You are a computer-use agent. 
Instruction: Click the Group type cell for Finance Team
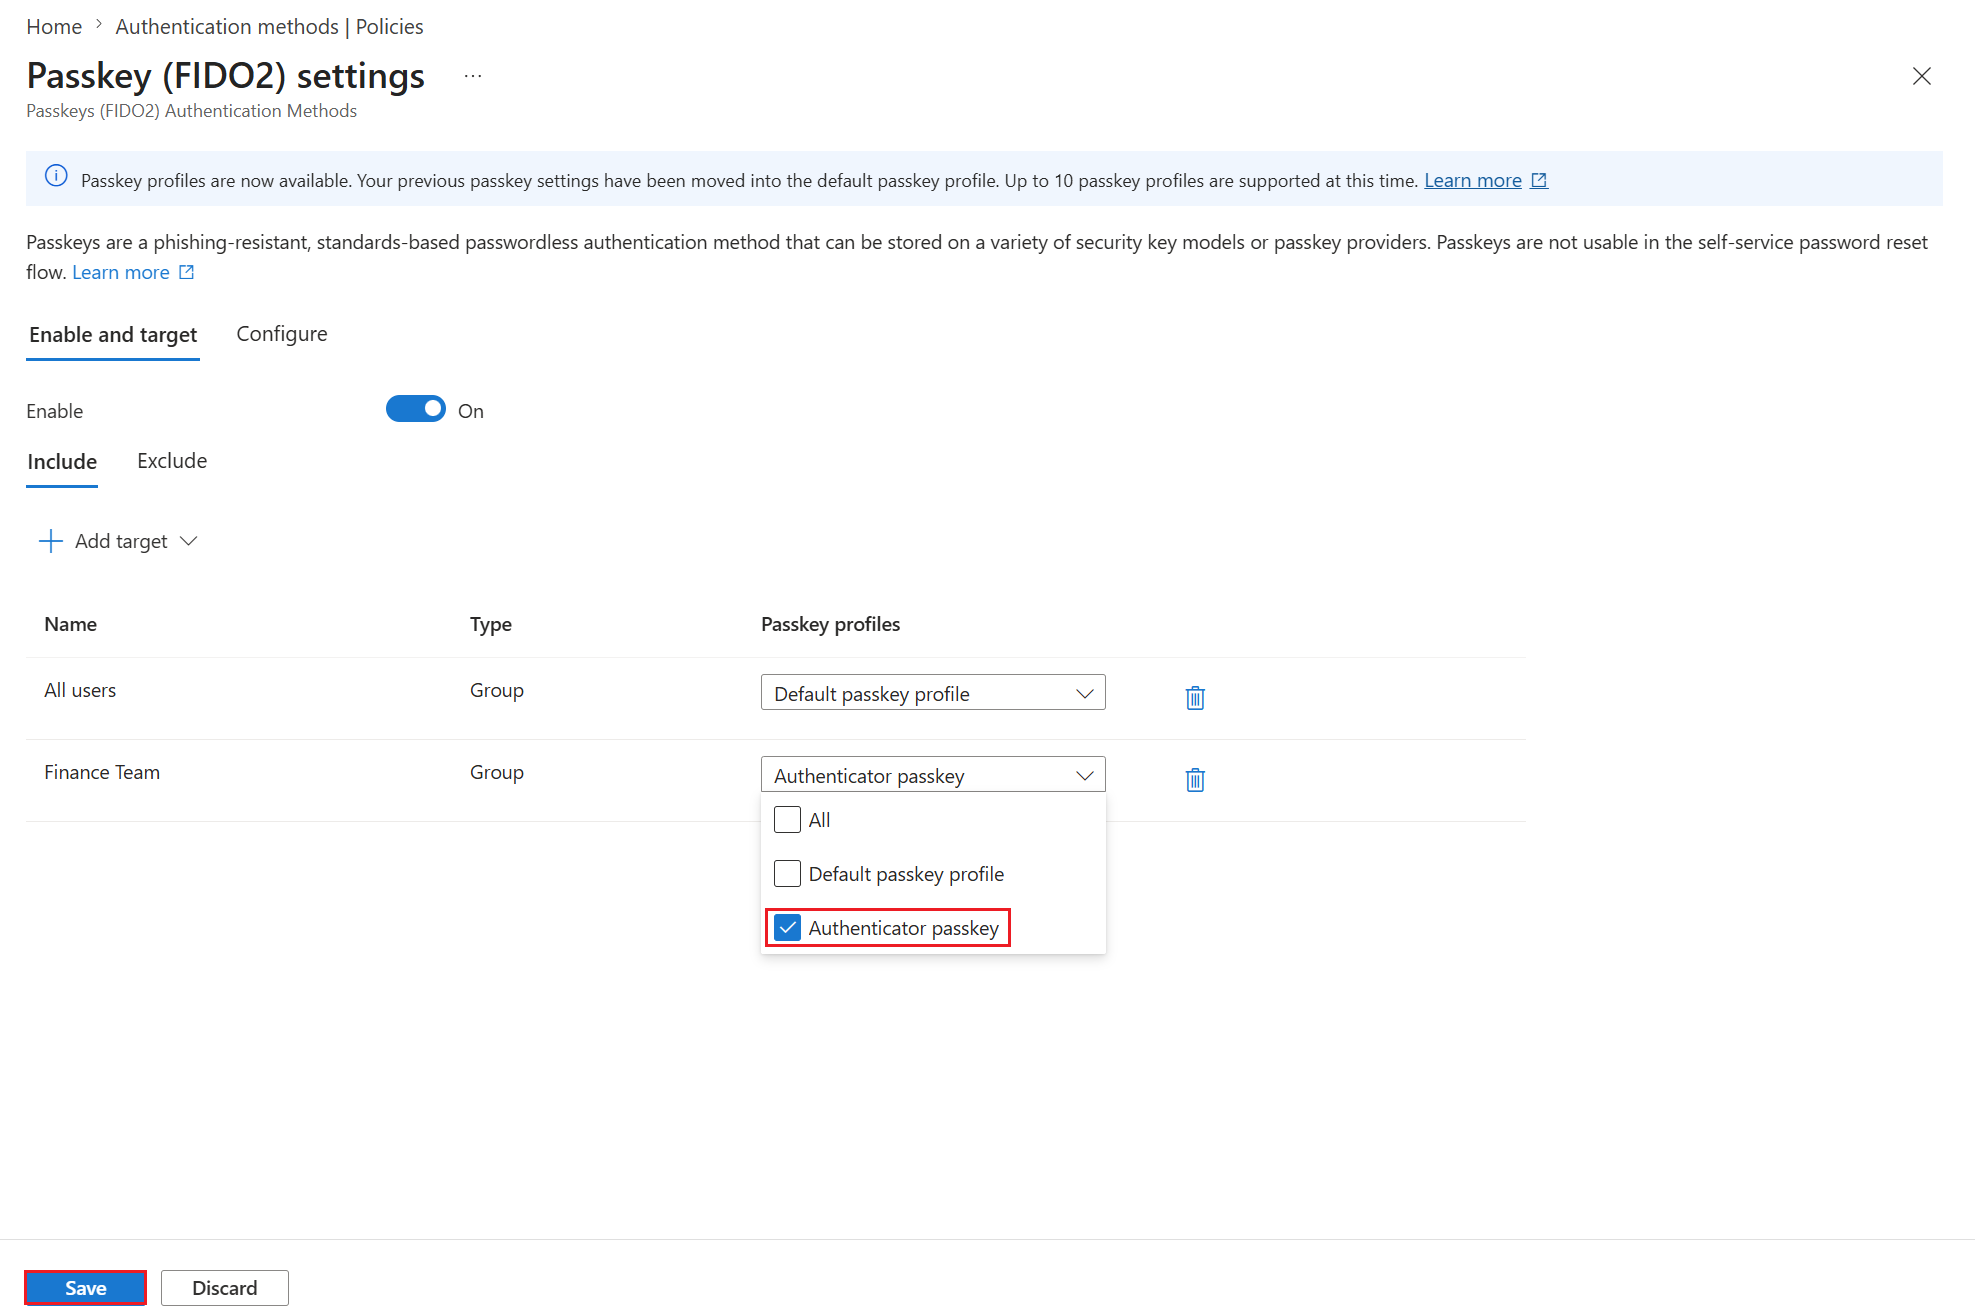[497, 772]
